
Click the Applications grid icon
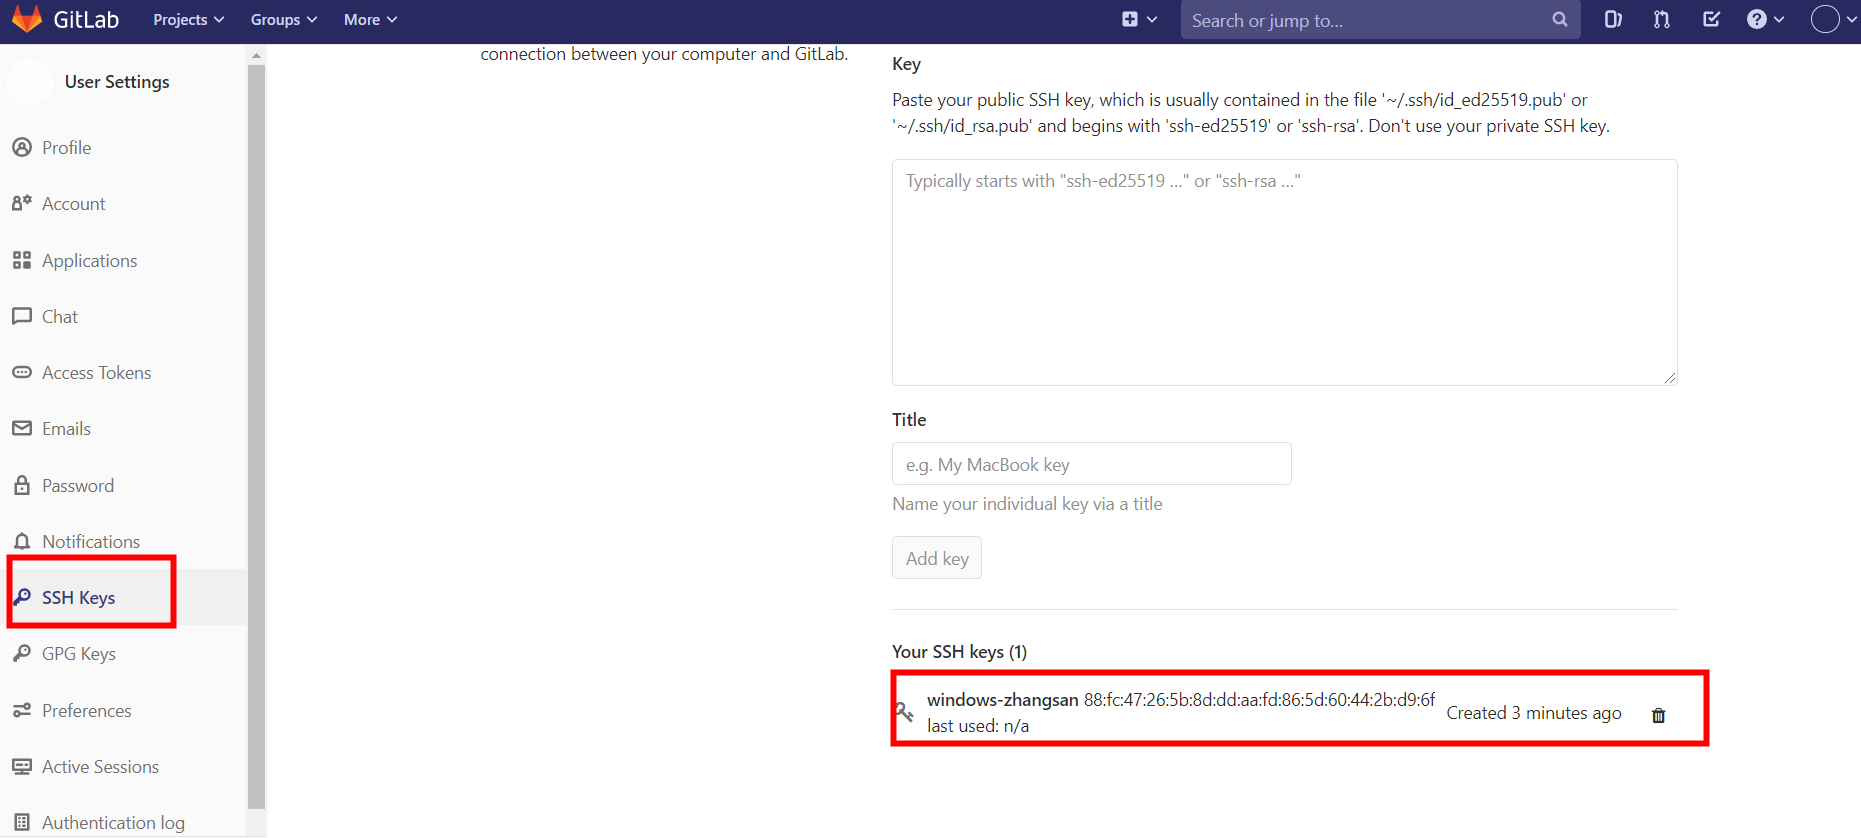tap(22, 260)
